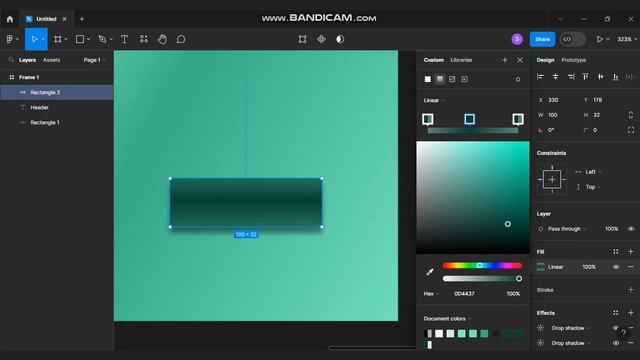Open first Drop shadow type dropdown
The image size is (640, 360).
pyautogui.click(x=570, y=328)
